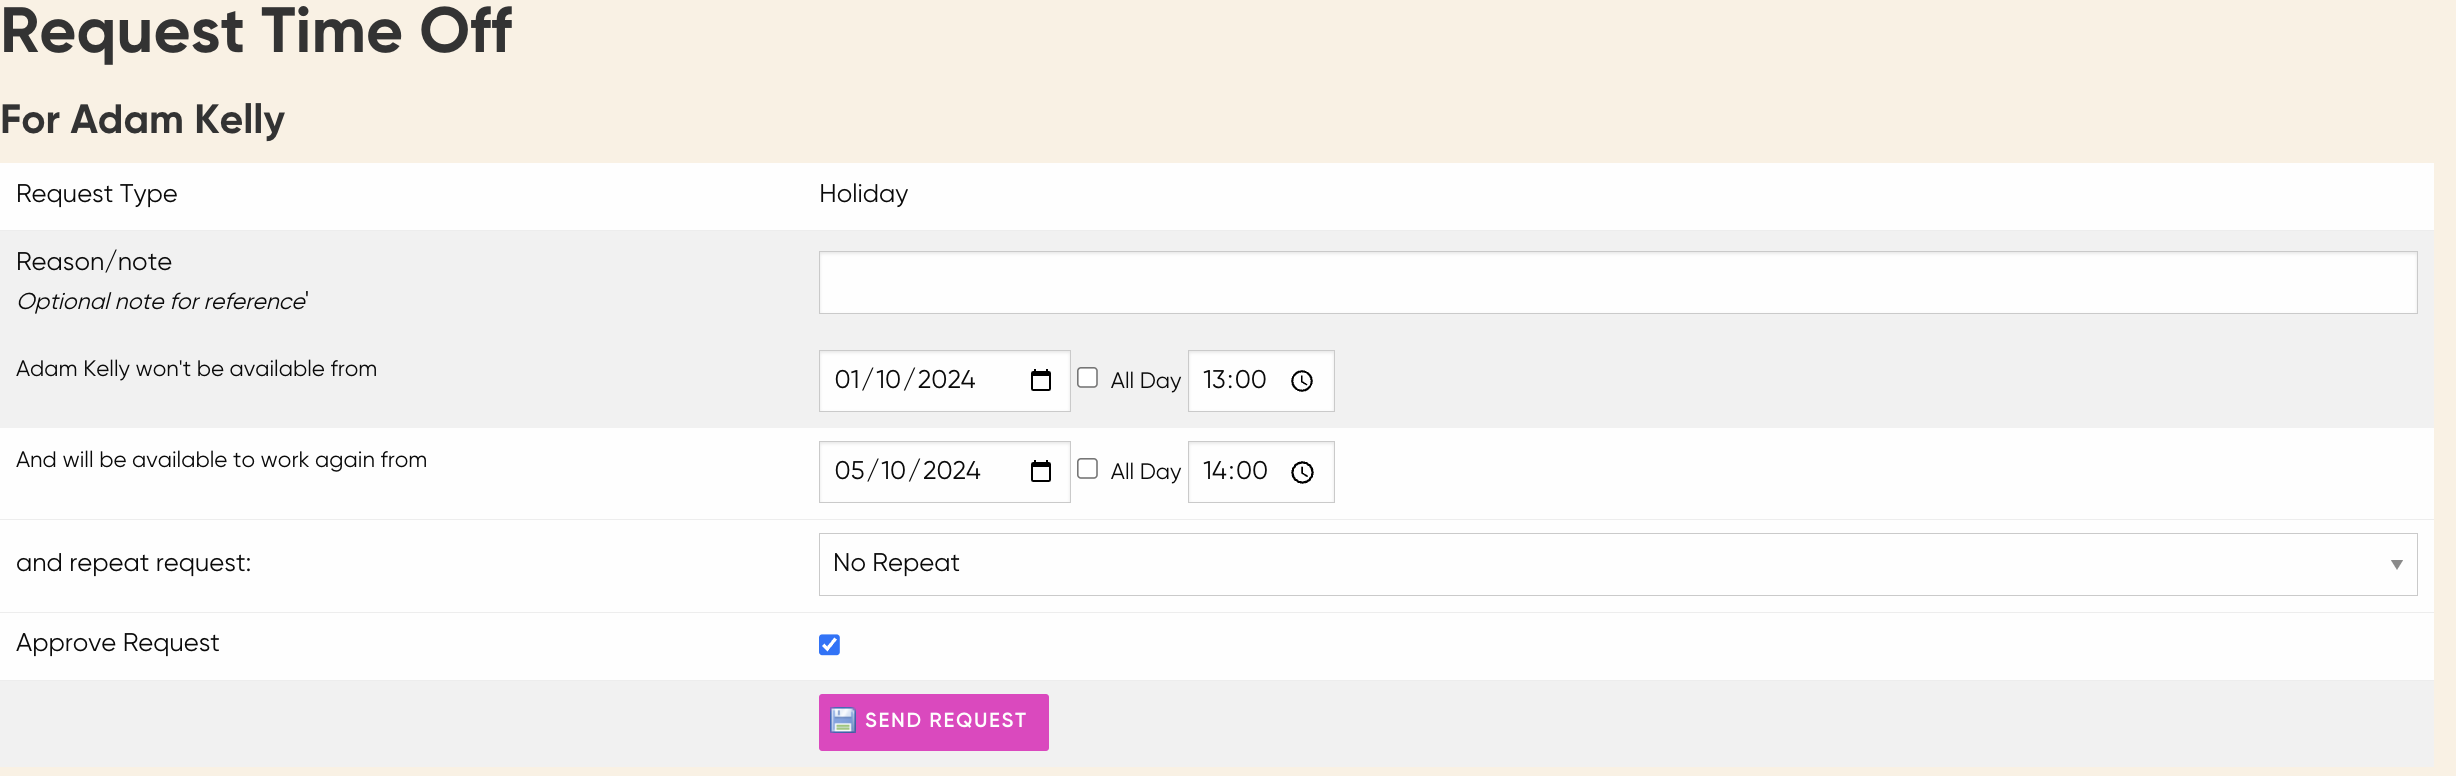Open the calendar picker for the 01/10/2024 date

tap(1041, 381)
